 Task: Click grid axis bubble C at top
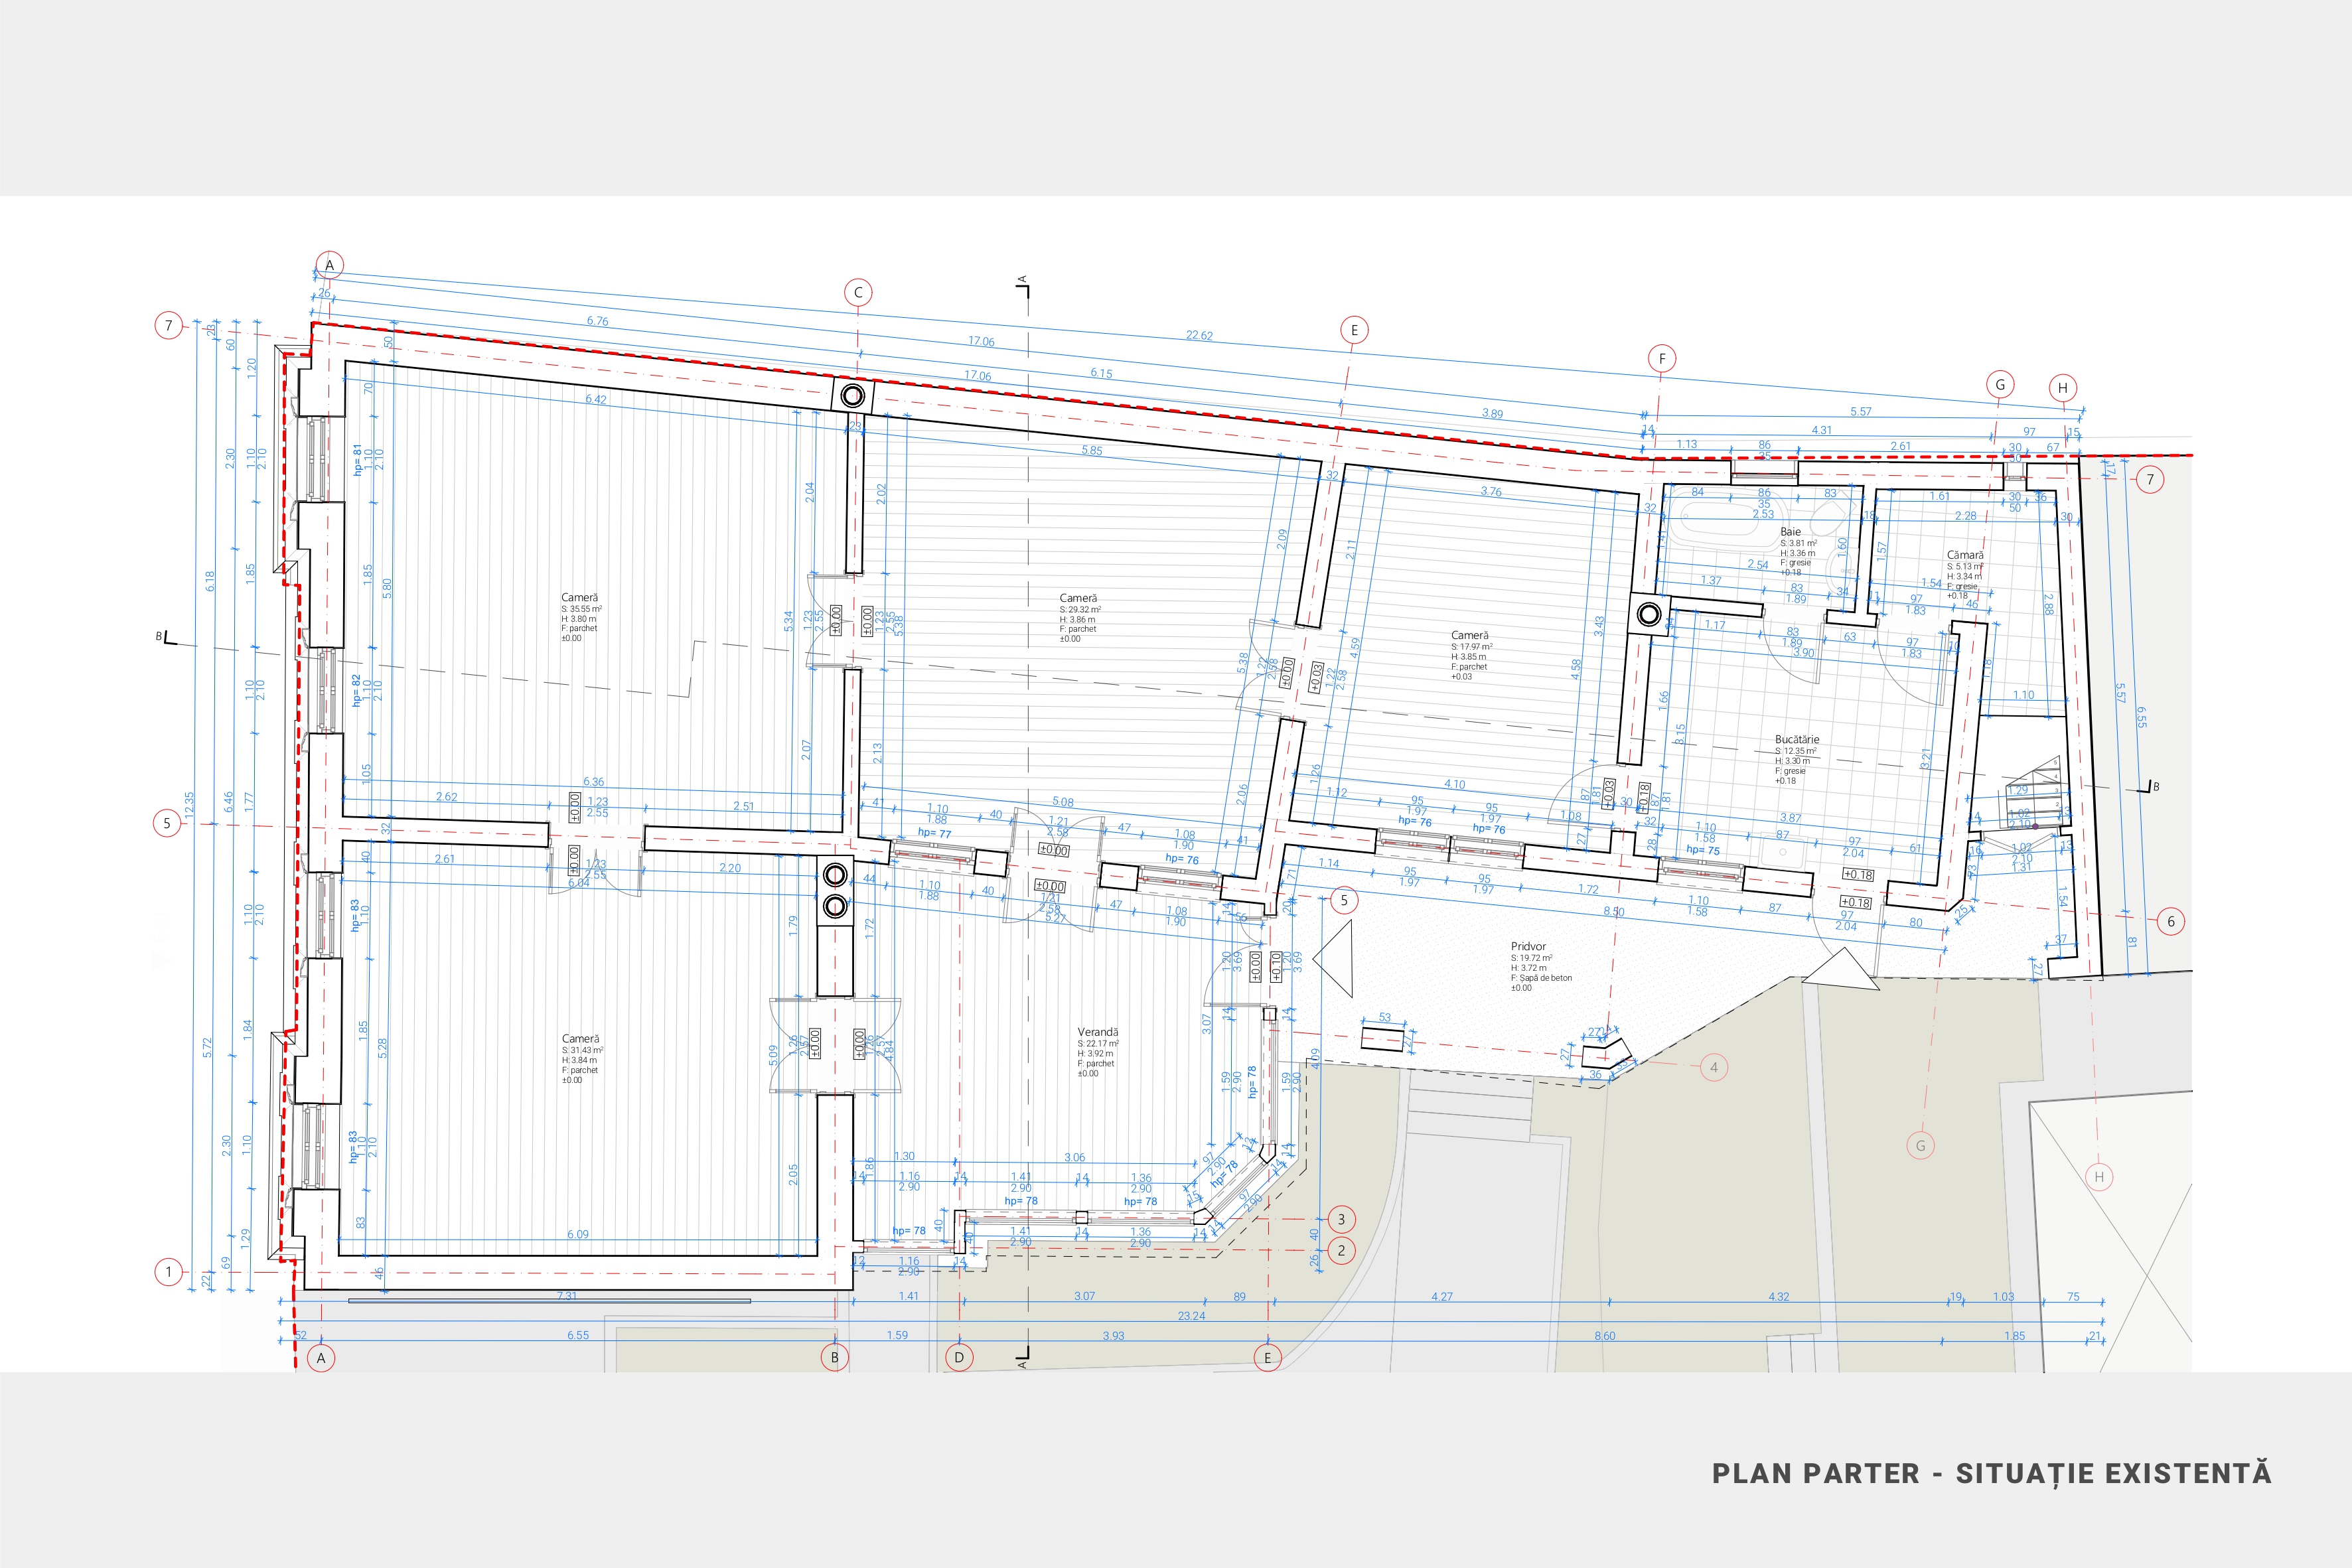coord(858,293)
